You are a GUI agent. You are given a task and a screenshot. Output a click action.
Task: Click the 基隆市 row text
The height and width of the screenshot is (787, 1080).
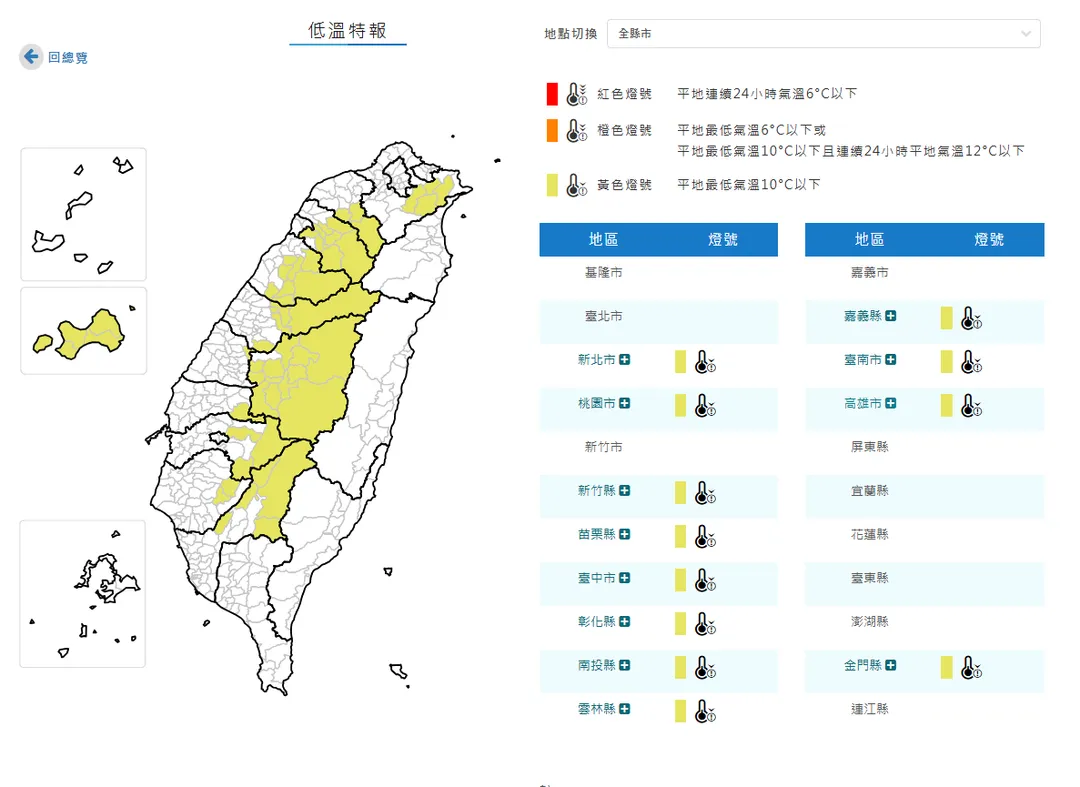point(603,273)
